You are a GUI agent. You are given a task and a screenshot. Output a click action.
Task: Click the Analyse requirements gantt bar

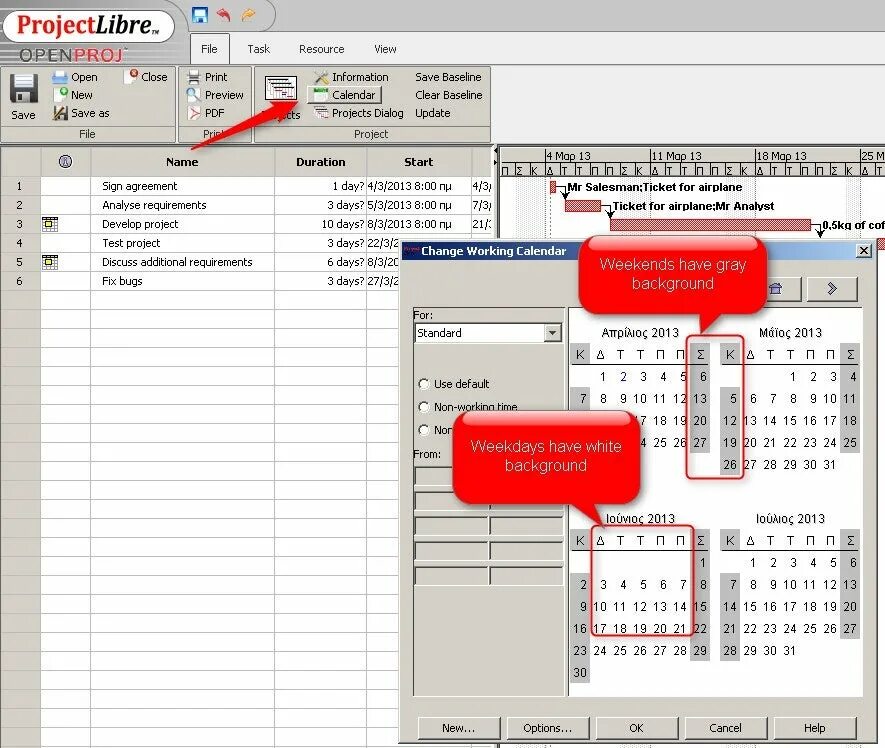[582, 206]
